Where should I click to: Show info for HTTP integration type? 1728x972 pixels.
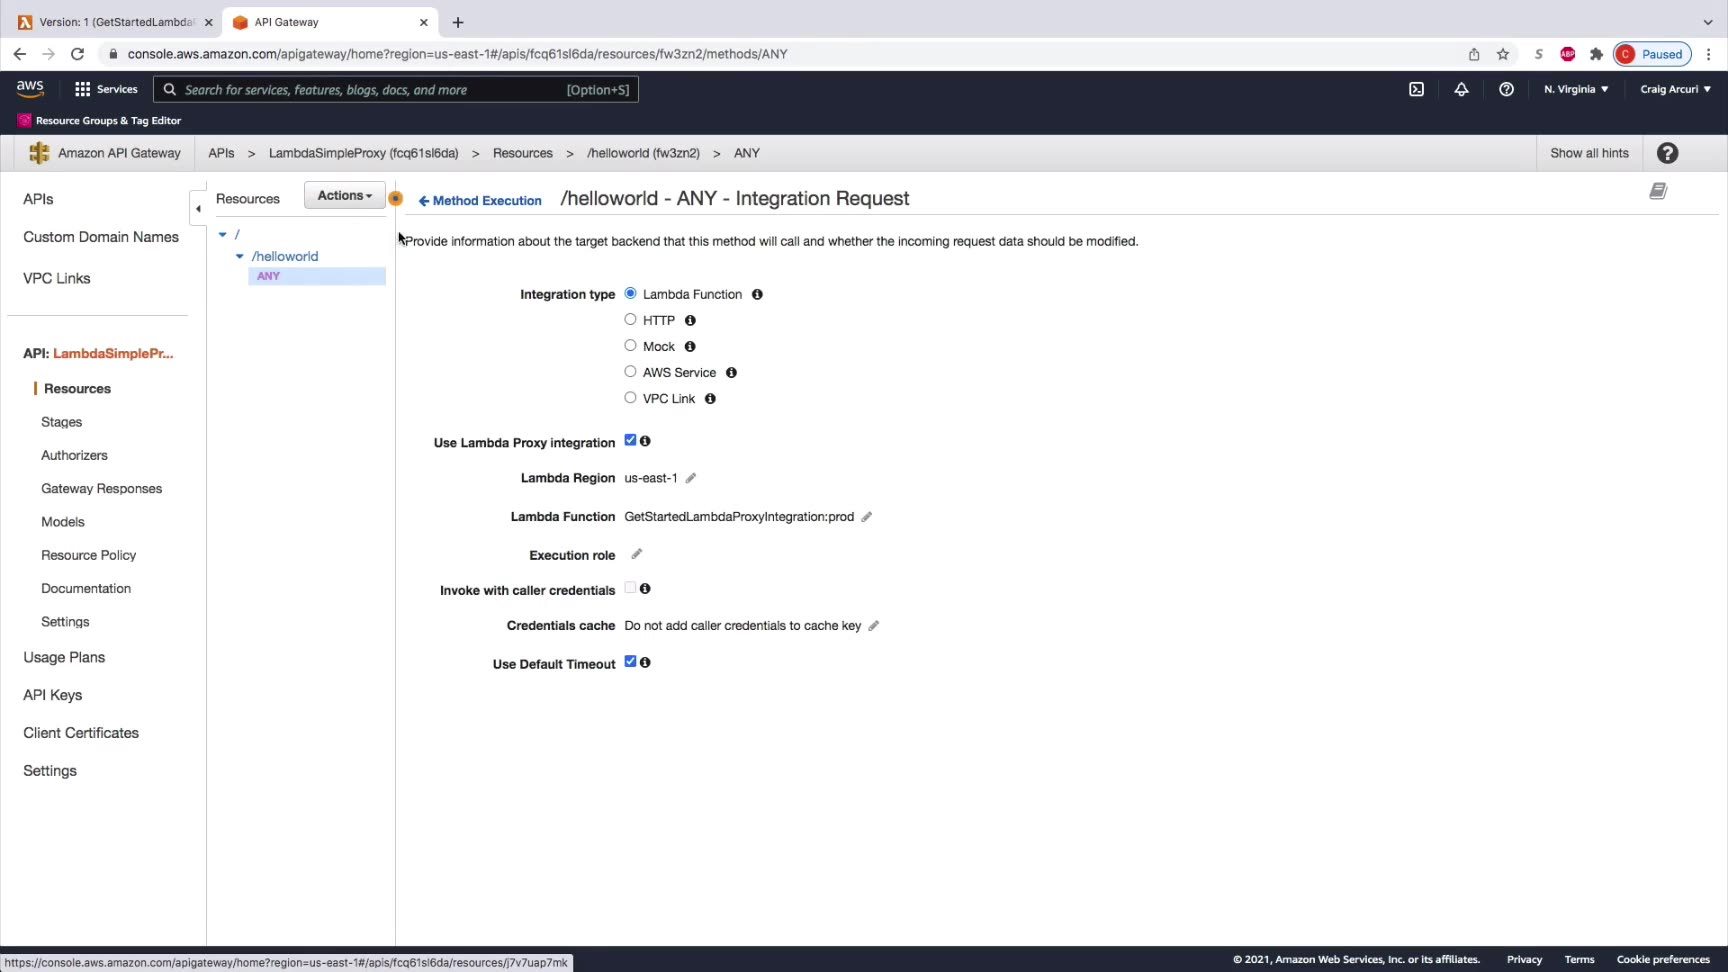tap(690, 320)
